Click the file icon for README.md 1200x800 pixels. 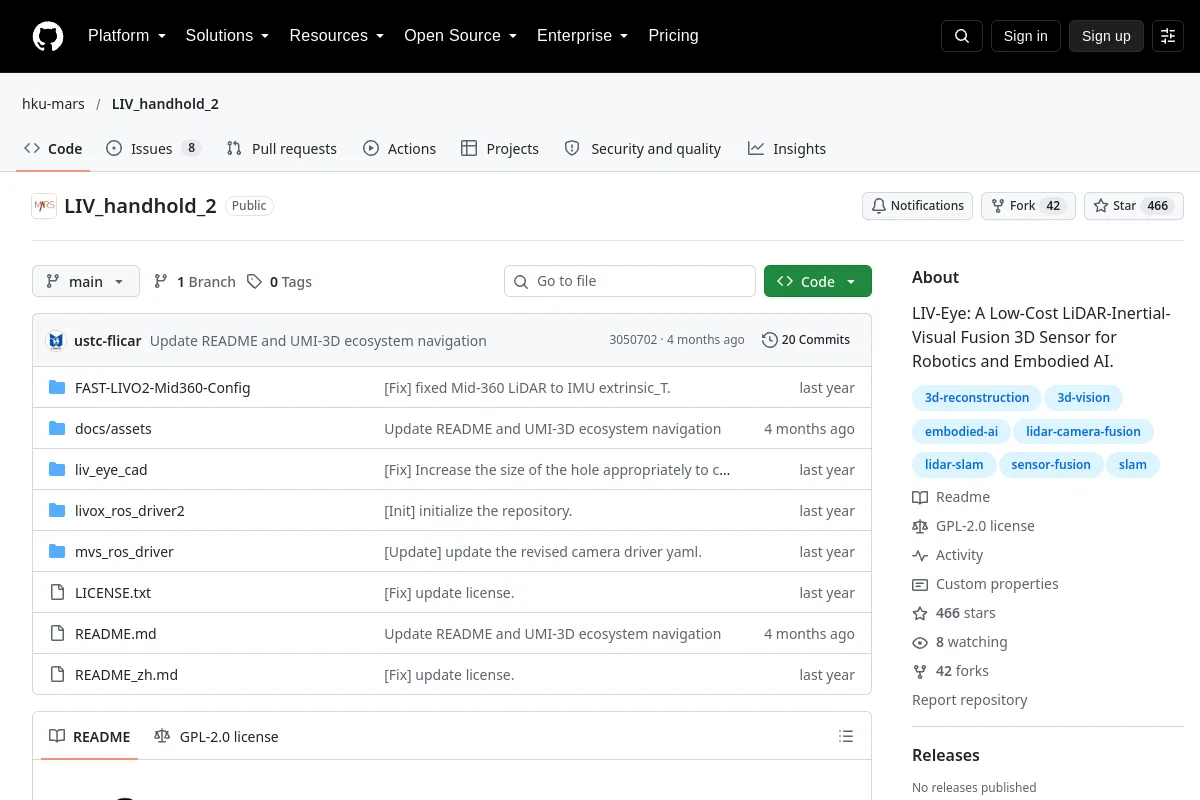(x=57, y=634)
